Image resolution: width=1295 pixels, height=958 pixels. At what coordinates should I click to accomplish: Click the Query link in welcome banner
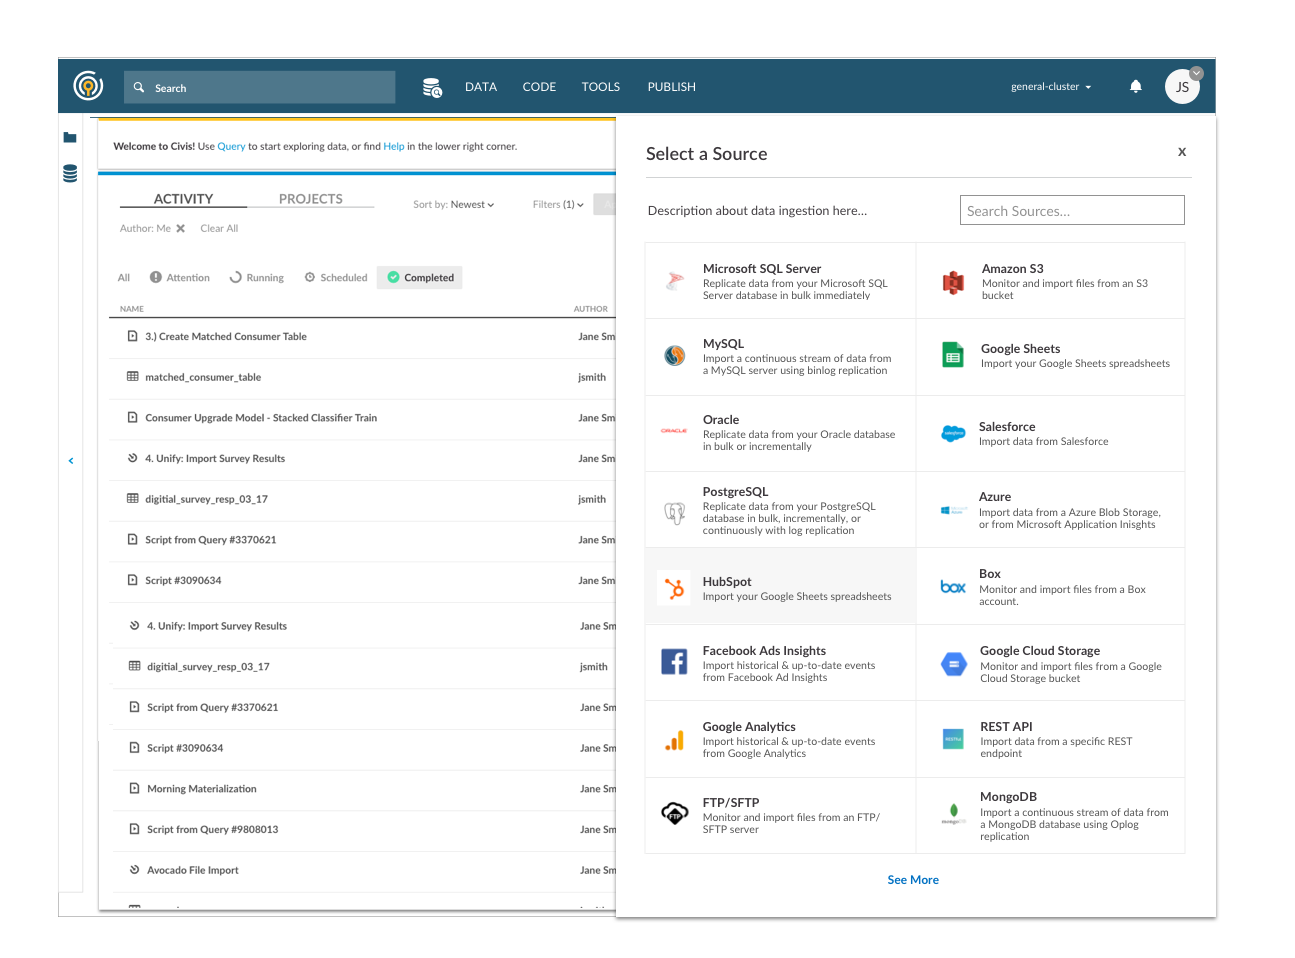[231, 146]
